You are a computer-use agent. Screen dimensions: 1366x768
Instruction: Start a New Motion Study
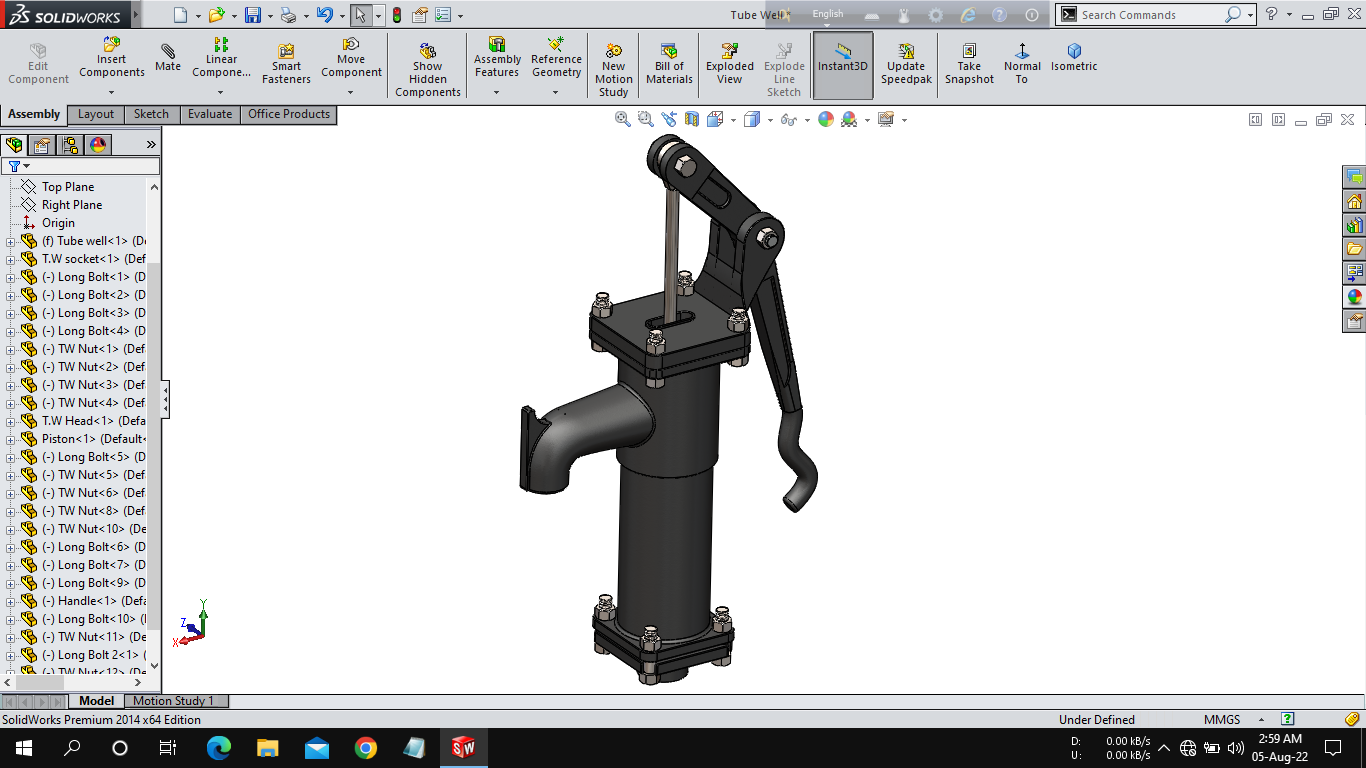614,70
